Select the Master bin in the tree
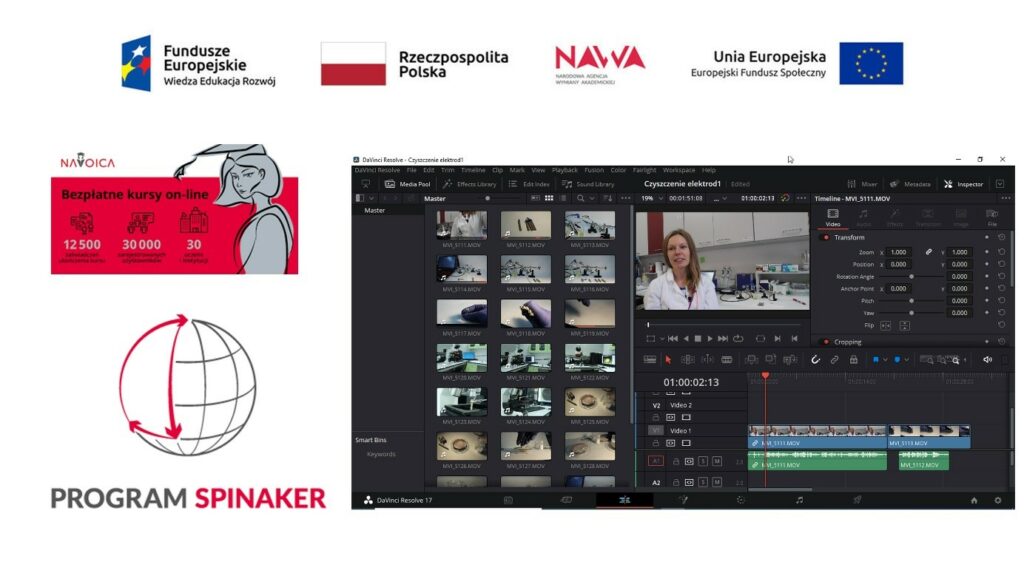This screenshot has height=576, width=1024. tap(375, 211)
